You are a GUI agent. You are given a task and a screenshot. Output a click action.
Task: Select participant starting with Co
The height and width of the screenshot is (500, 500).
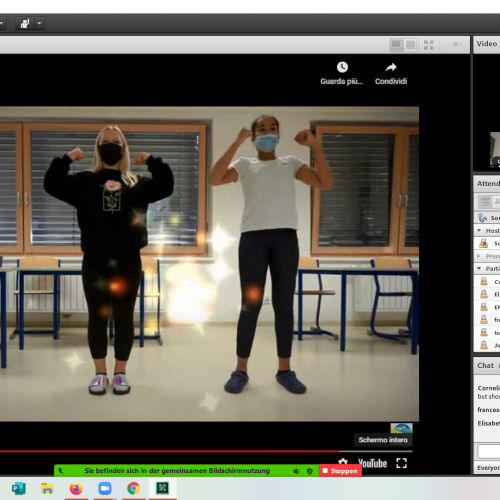pos(487,282)
